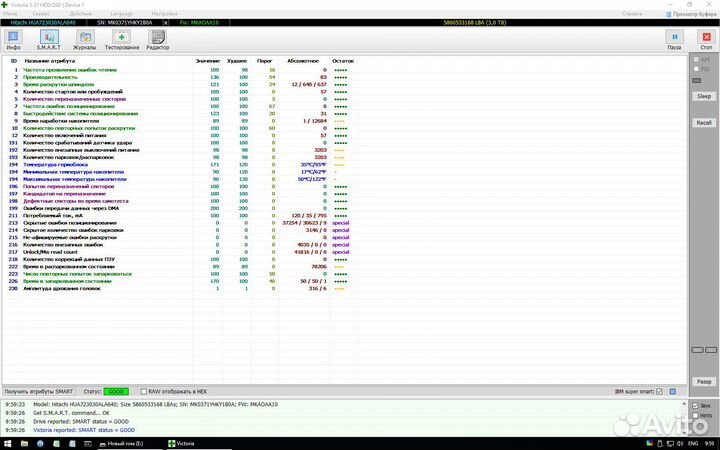The image size is (720, 450).
Task: Enable RAW отображать в HEX checkbox
Action: pos(142,391)
